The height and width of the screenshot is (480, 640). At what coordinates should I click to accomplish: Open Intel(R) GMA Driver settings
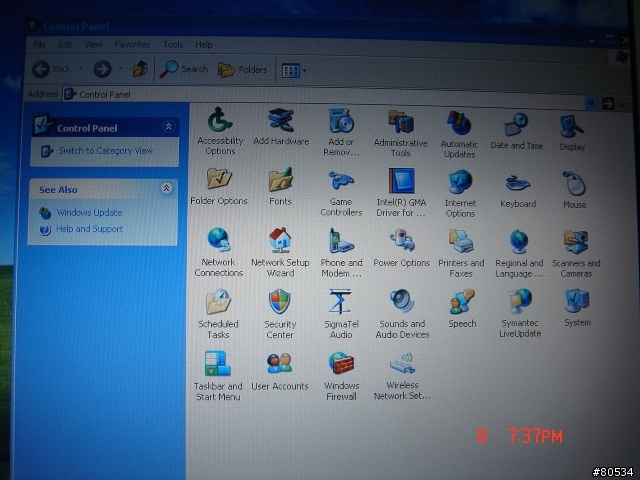(401, 193)
